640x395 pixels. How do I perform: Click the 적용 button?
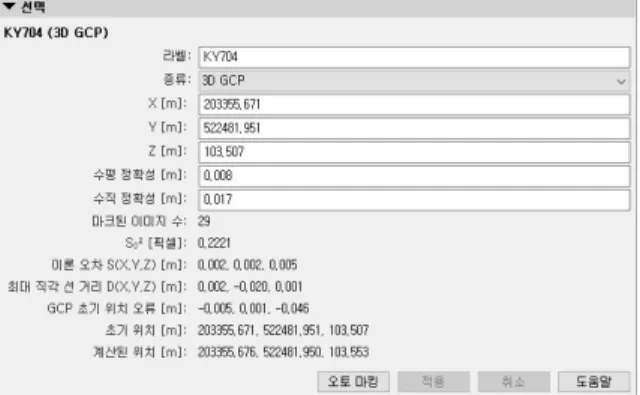tap(433, 382)
